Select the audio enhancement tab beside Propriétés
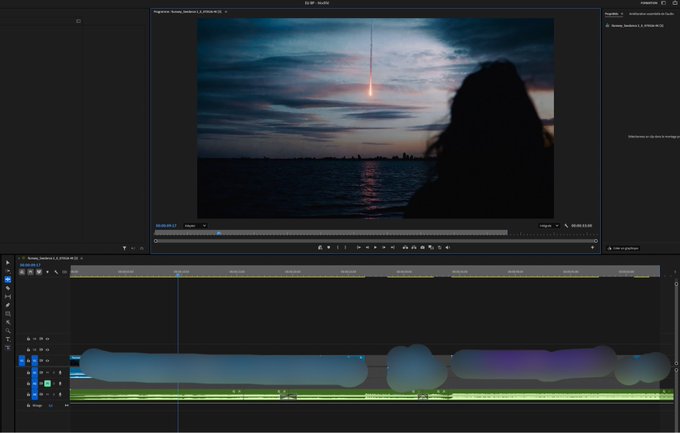This screenshot has width=680, height=433. point(651,14)
